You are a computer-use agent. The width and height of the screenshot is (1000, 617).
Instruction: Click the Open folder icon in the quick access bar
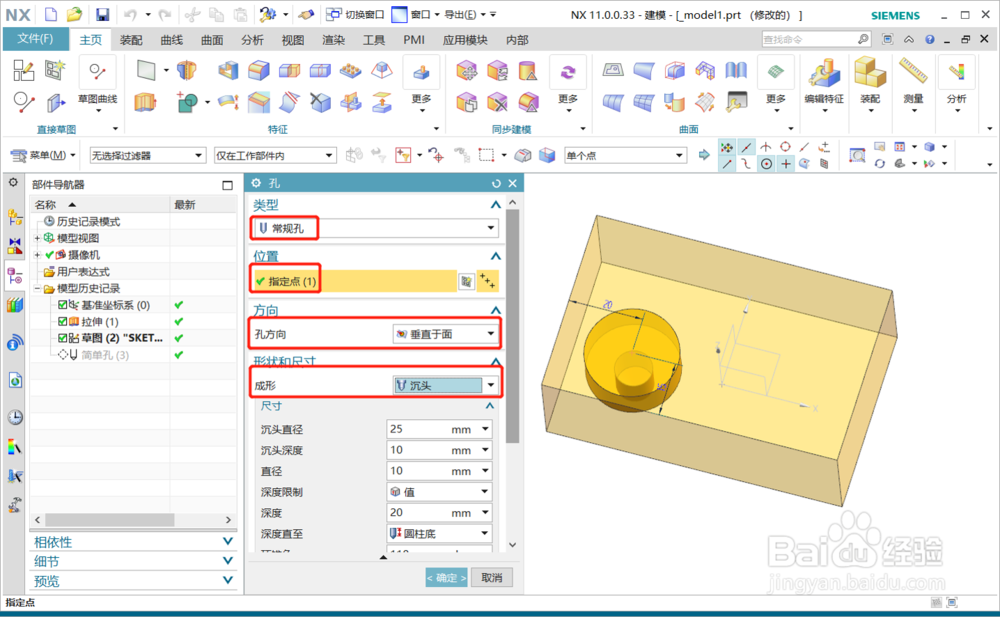click(75, 14)
